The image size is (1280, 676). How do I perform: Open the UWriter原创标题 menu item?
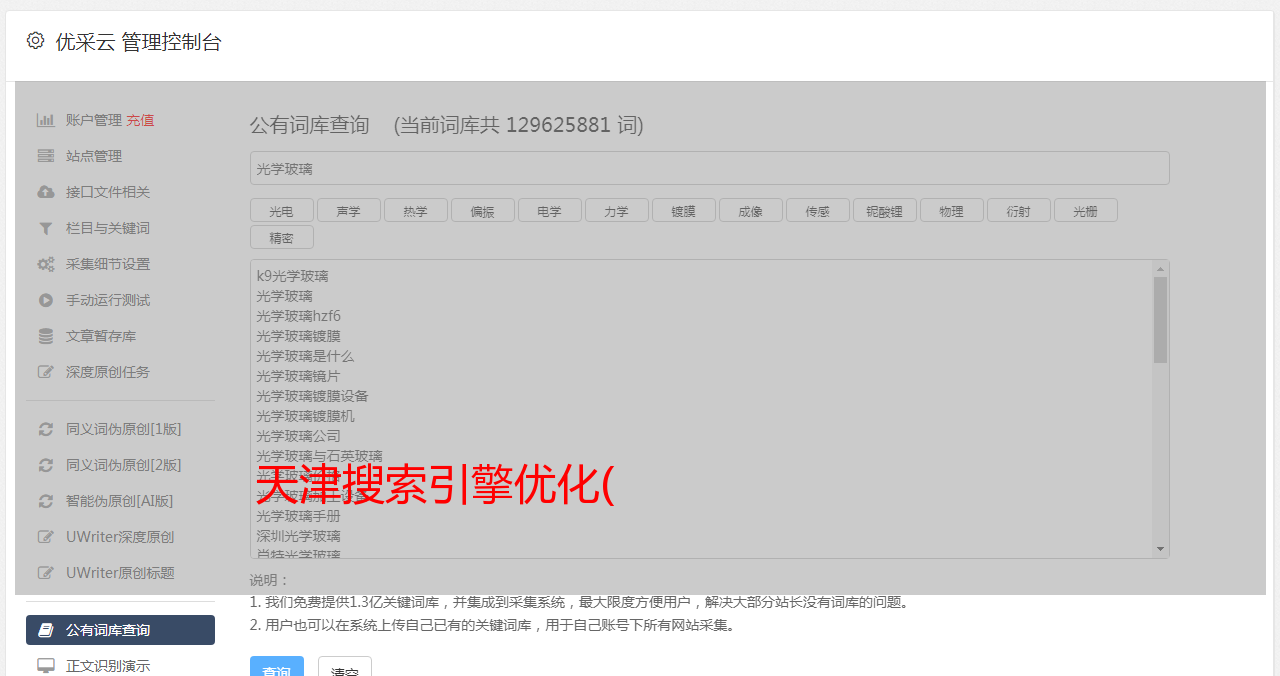pos(120,573)
